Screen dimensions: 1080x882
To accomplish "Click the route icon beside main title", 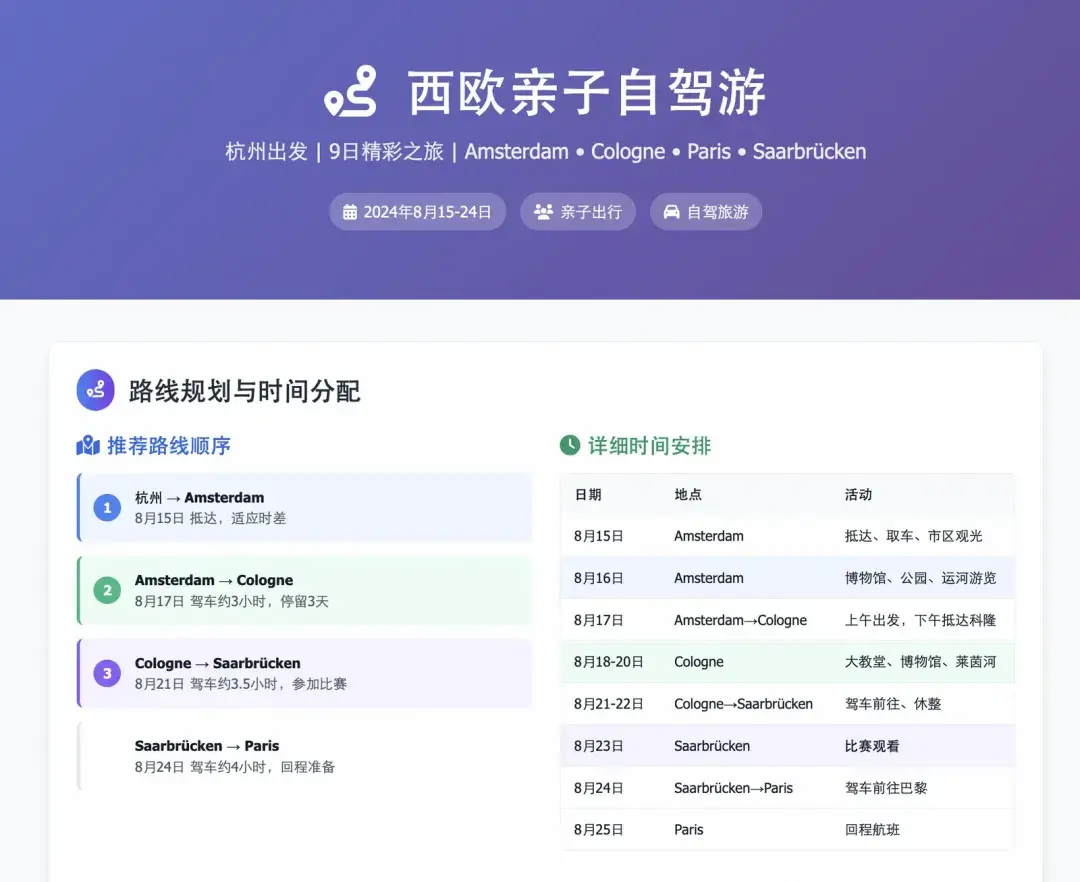I will tap(351, 92).
